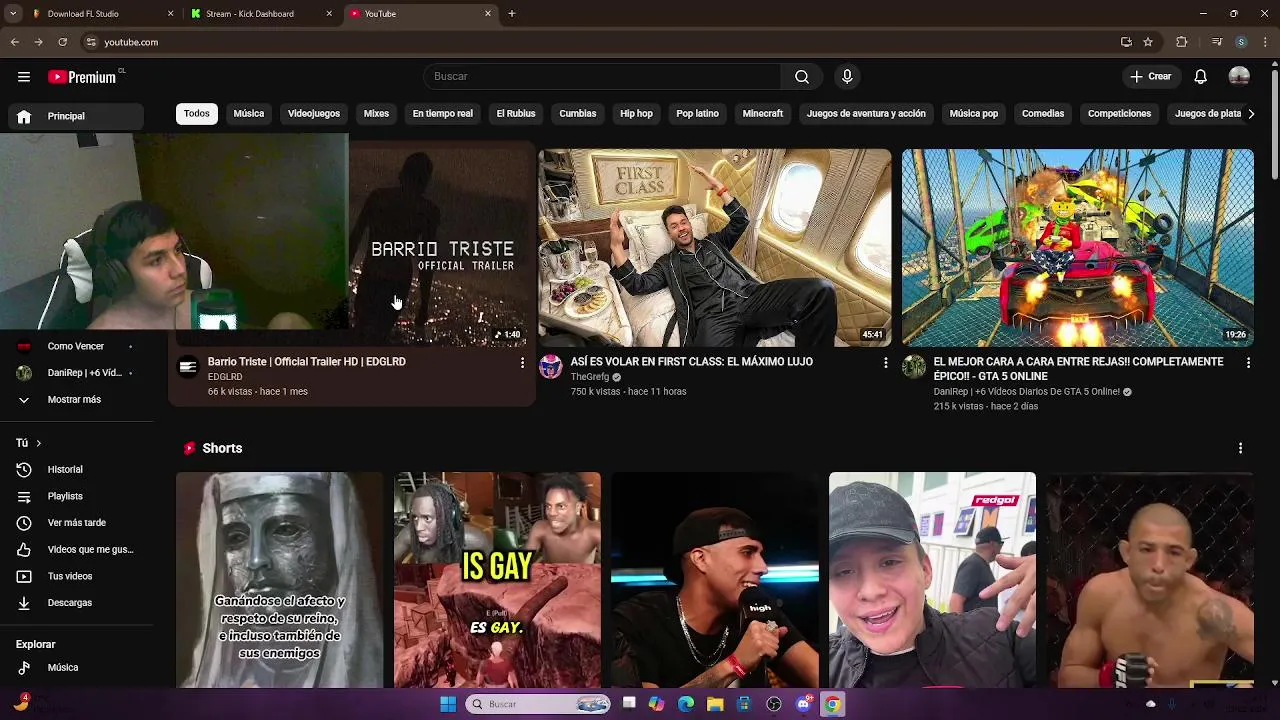This screenshot has height=720, width=1280.
Task: Click the TheGrefg channel name link
Action: click(x=590, y=377)
